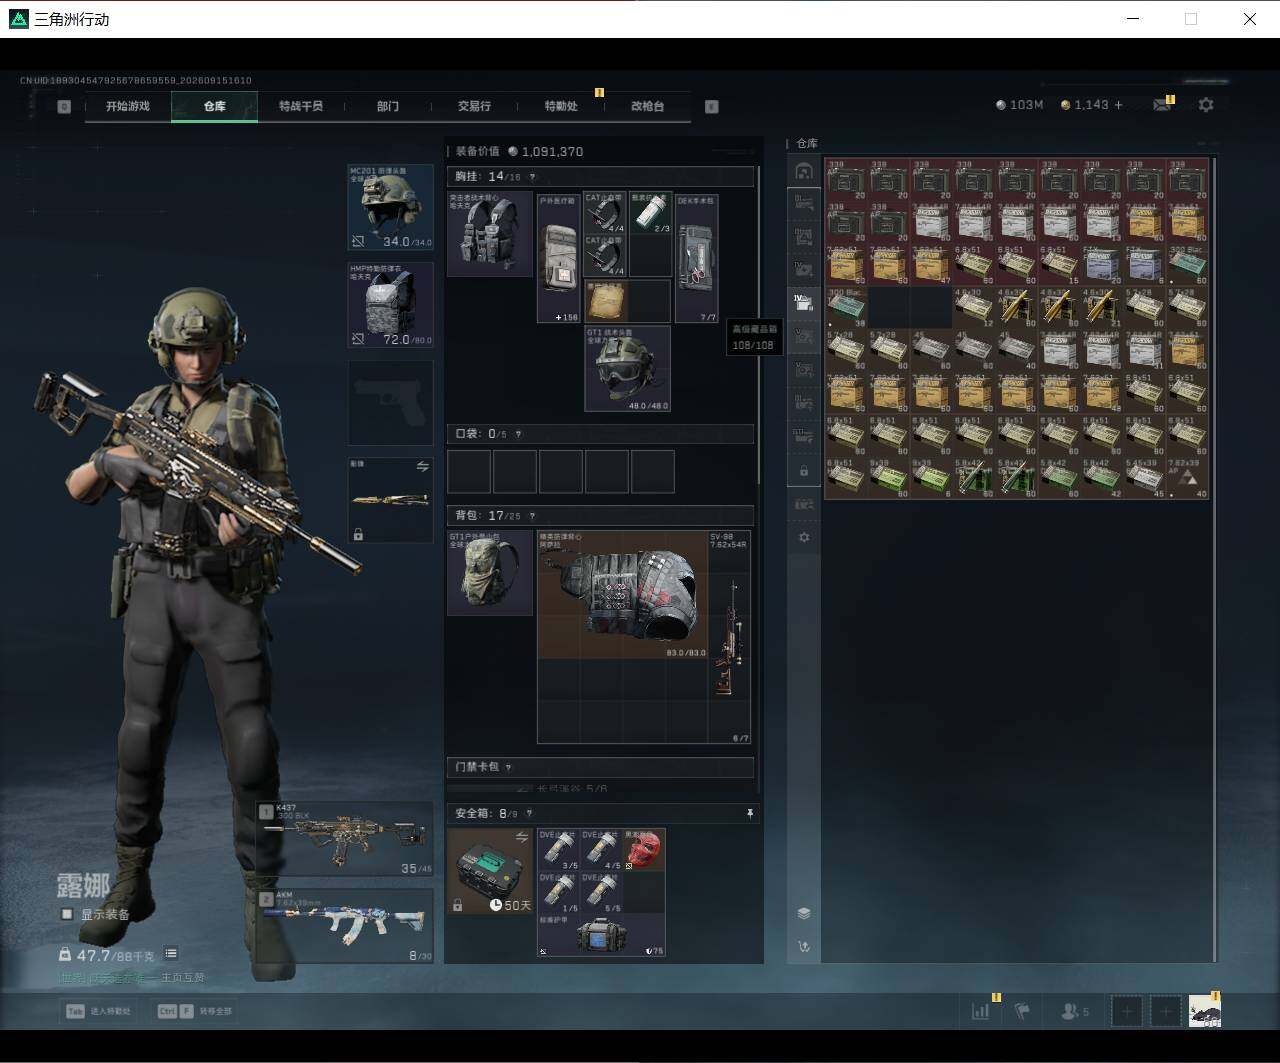Expand the 门禁卡包 keycard section
This screenshot has height=1063, width=1280.
point(600,767)
